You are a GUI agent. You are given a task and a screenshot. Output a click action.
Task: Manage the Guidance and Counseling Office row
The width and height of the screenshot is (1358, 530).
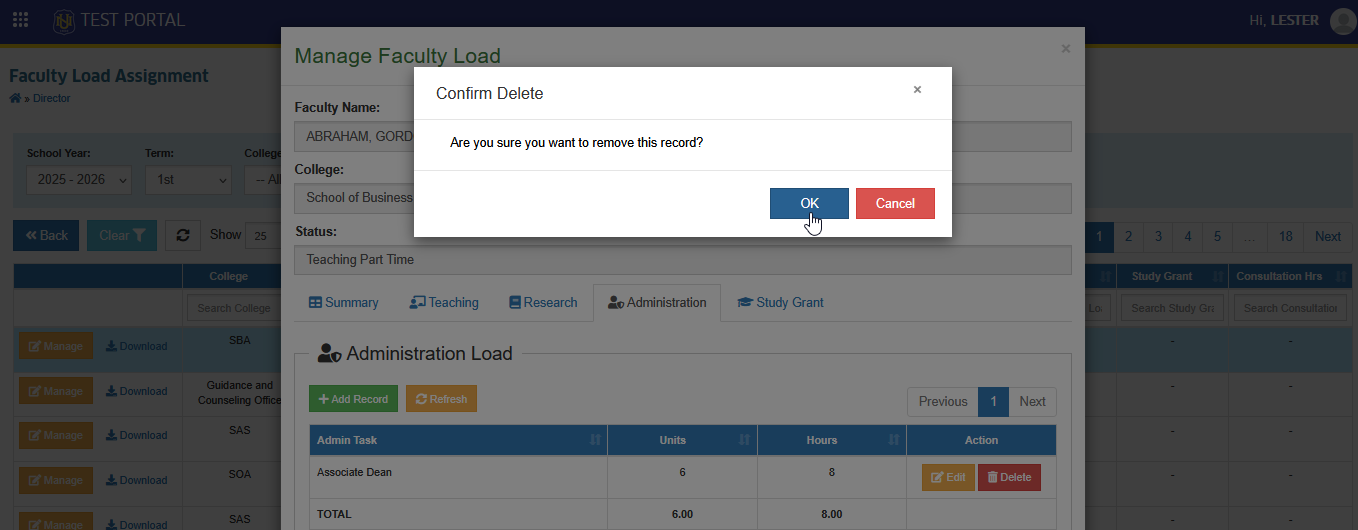click(x=56, y=391)
